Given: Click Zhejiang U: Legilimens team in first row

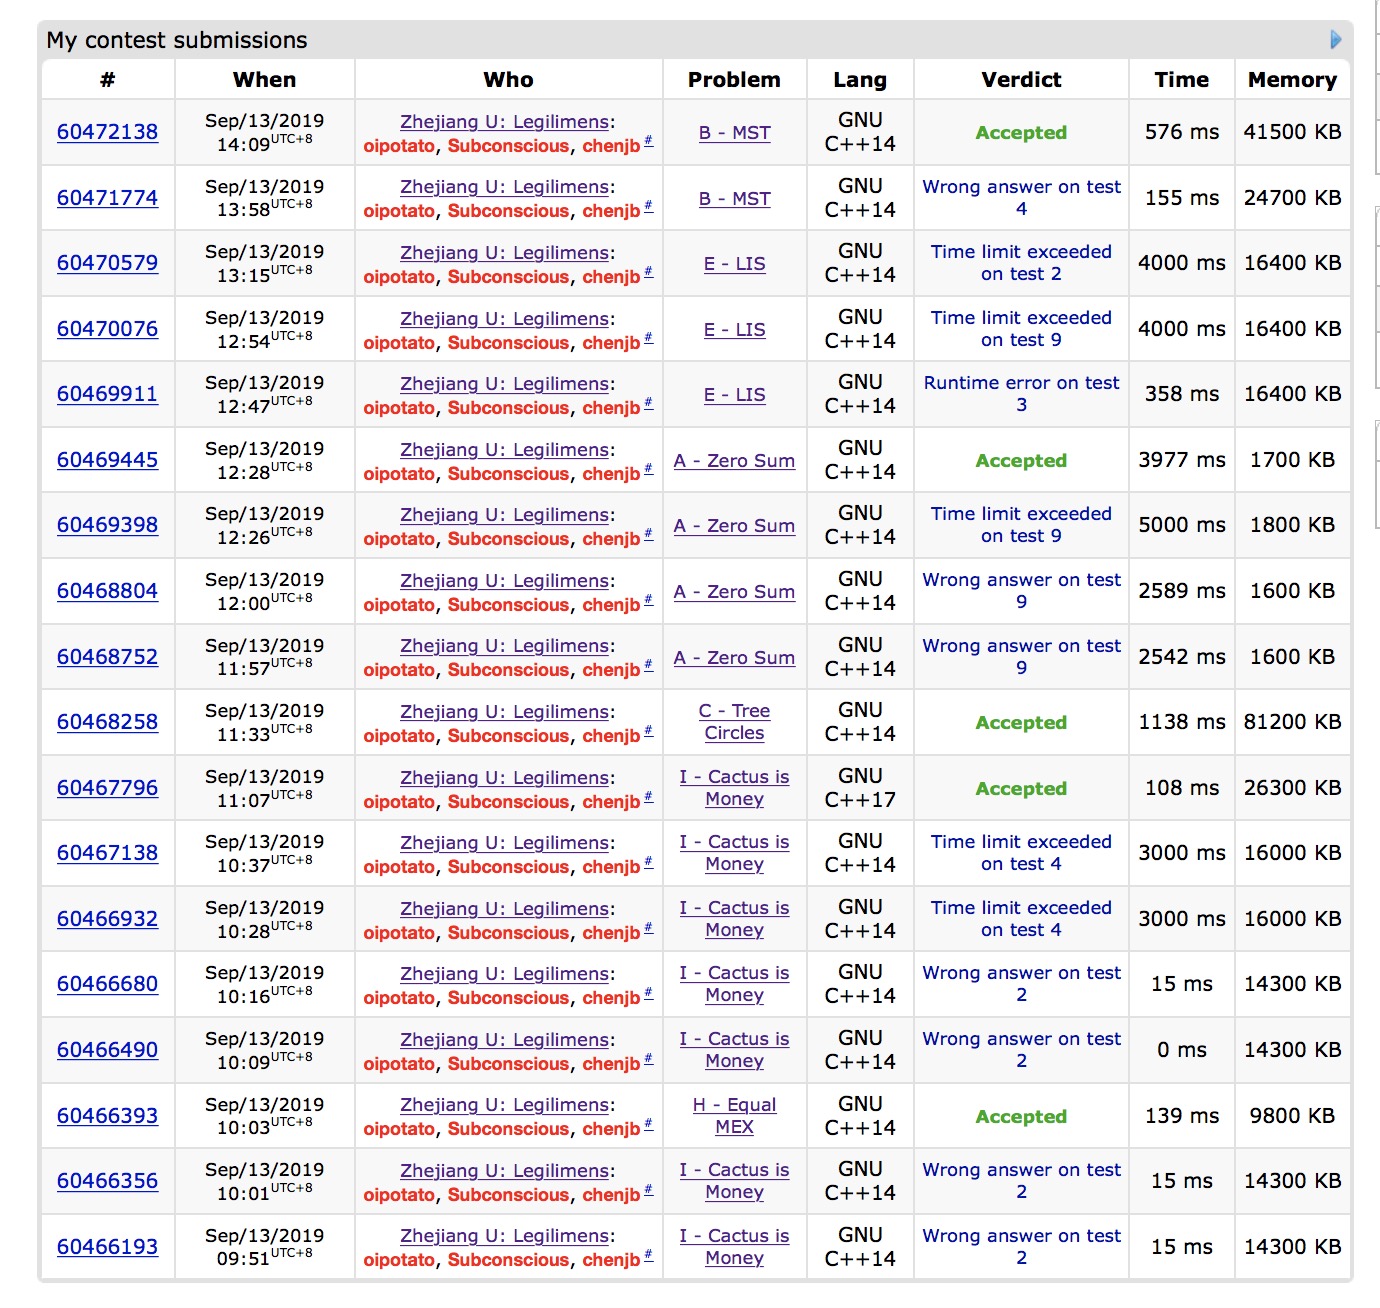Looking at the screenshot, I should pyautogui.click(x=505, y=122).
